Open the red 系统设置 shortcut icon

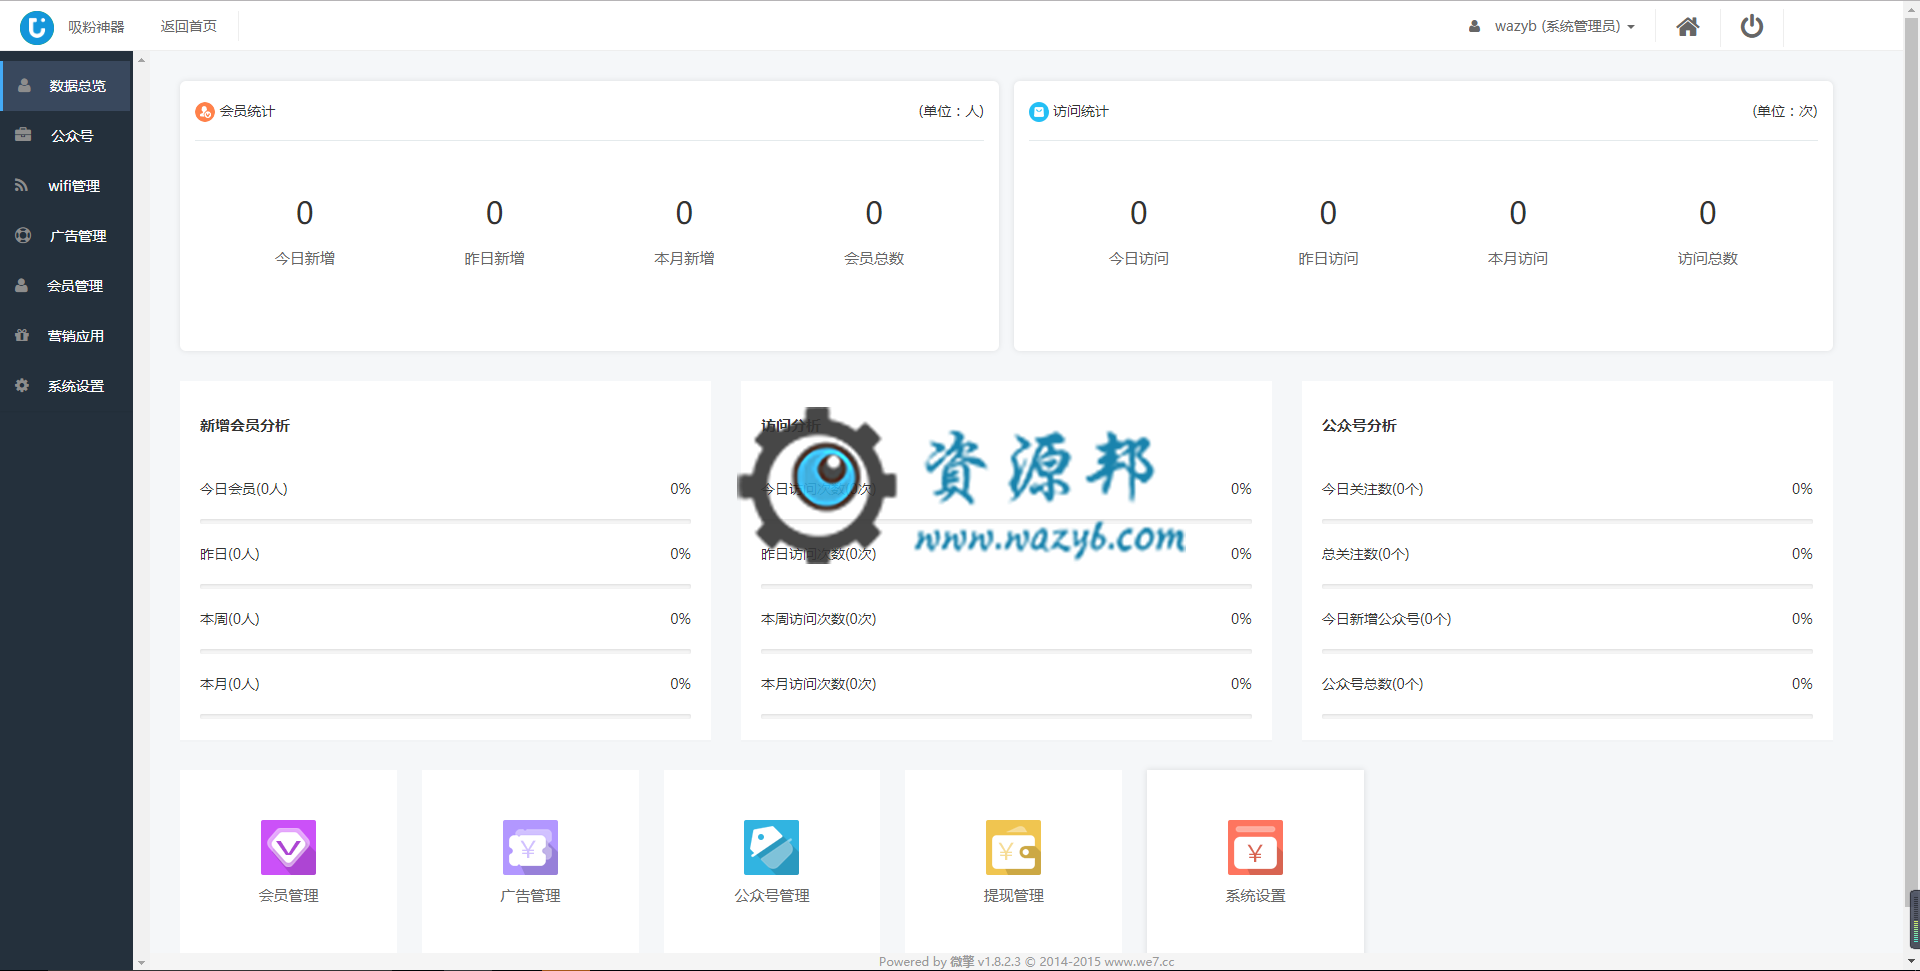(1255, 847)
